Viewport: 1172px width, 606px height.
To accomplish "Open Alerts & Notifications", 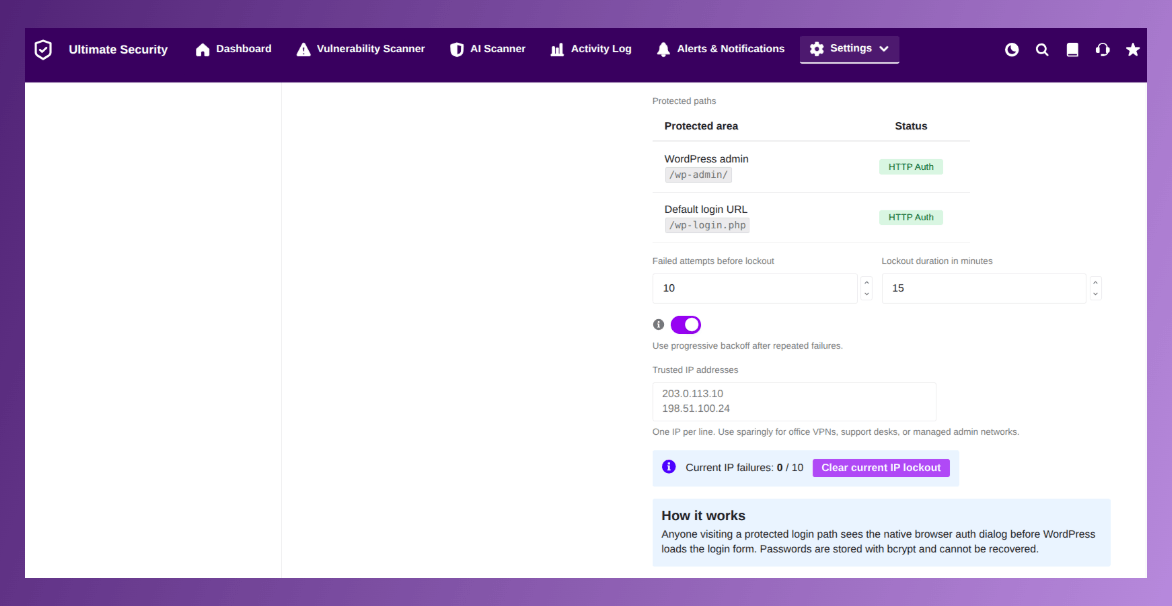I will (721, 49).
